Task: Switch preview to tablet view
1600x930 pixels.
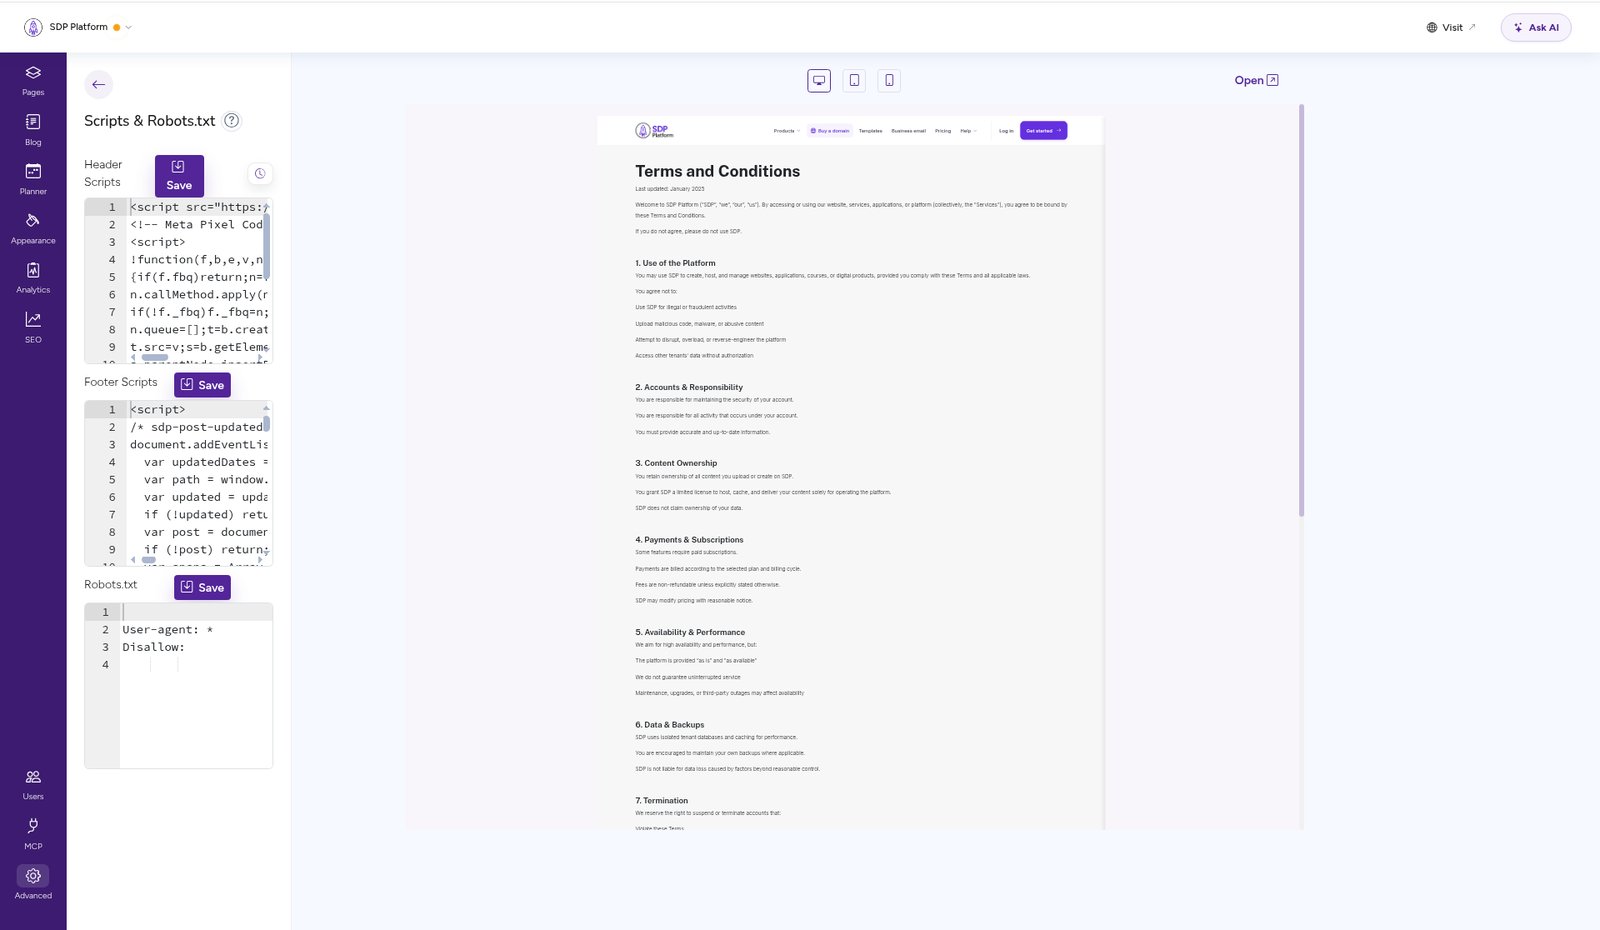Action: pos(854,80)
